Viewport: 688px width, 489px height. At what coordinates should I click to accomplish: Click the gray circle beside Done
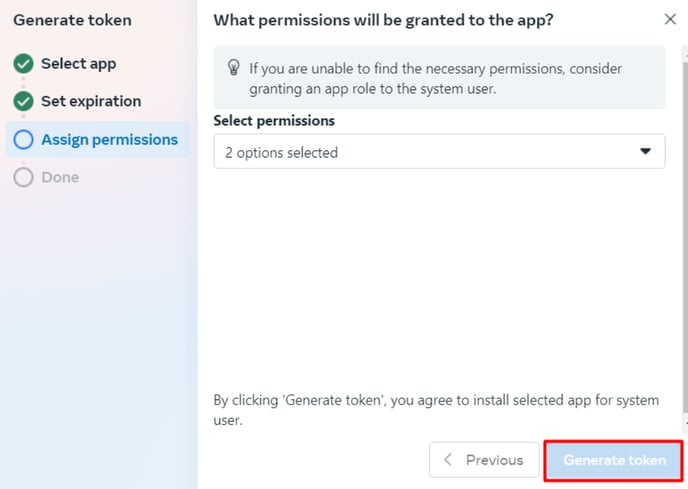point(23,177)
